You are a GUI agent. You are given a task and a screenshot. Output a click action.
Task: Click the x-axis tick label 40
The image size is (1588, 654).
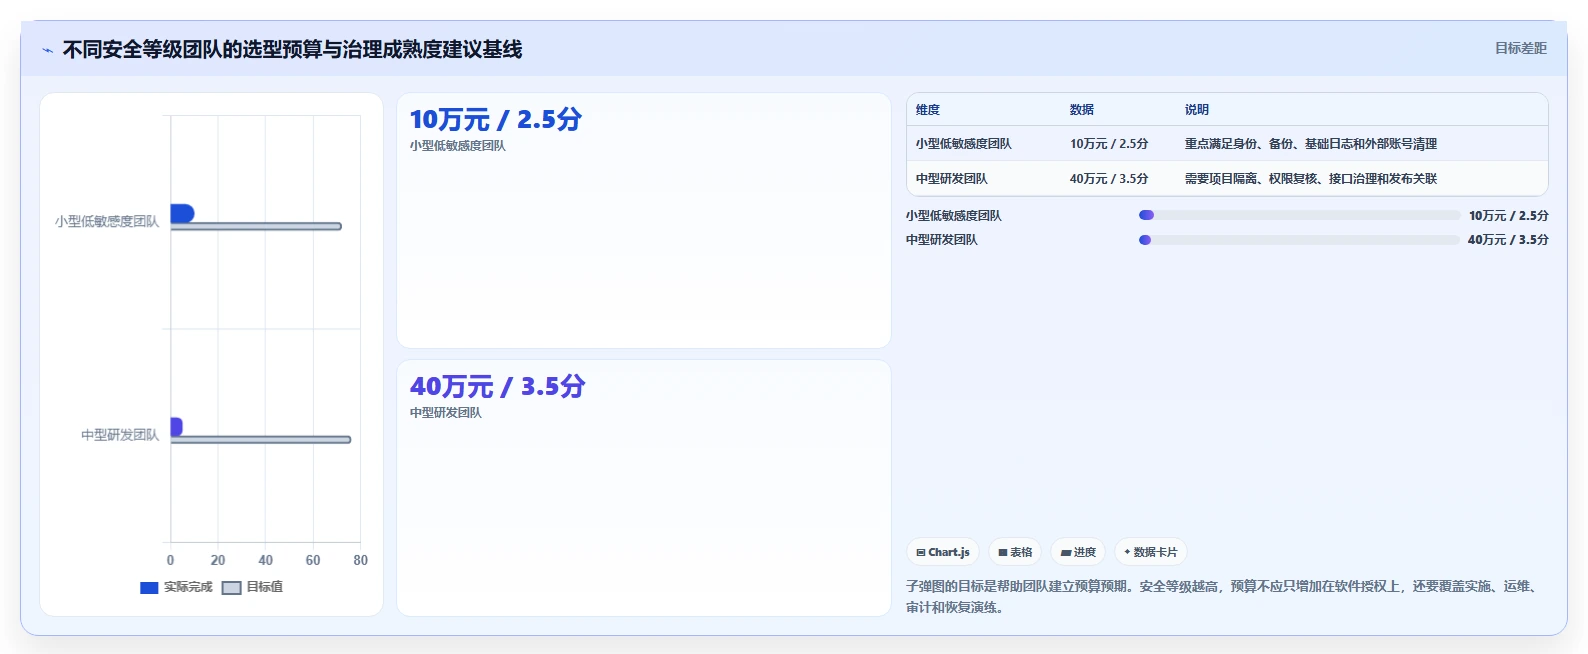tap(265, 561)
